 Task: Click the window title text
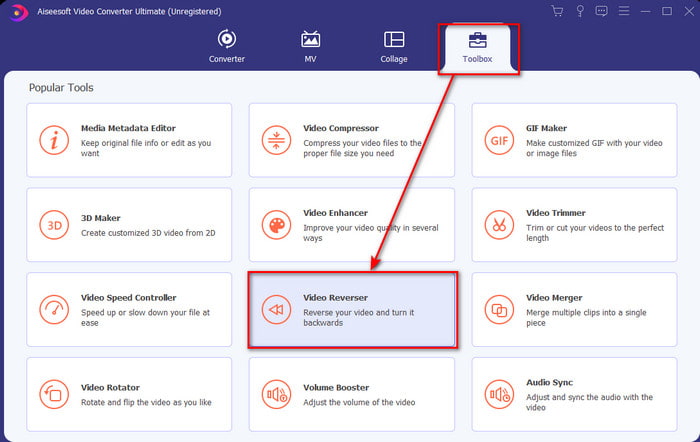(129, 12)
